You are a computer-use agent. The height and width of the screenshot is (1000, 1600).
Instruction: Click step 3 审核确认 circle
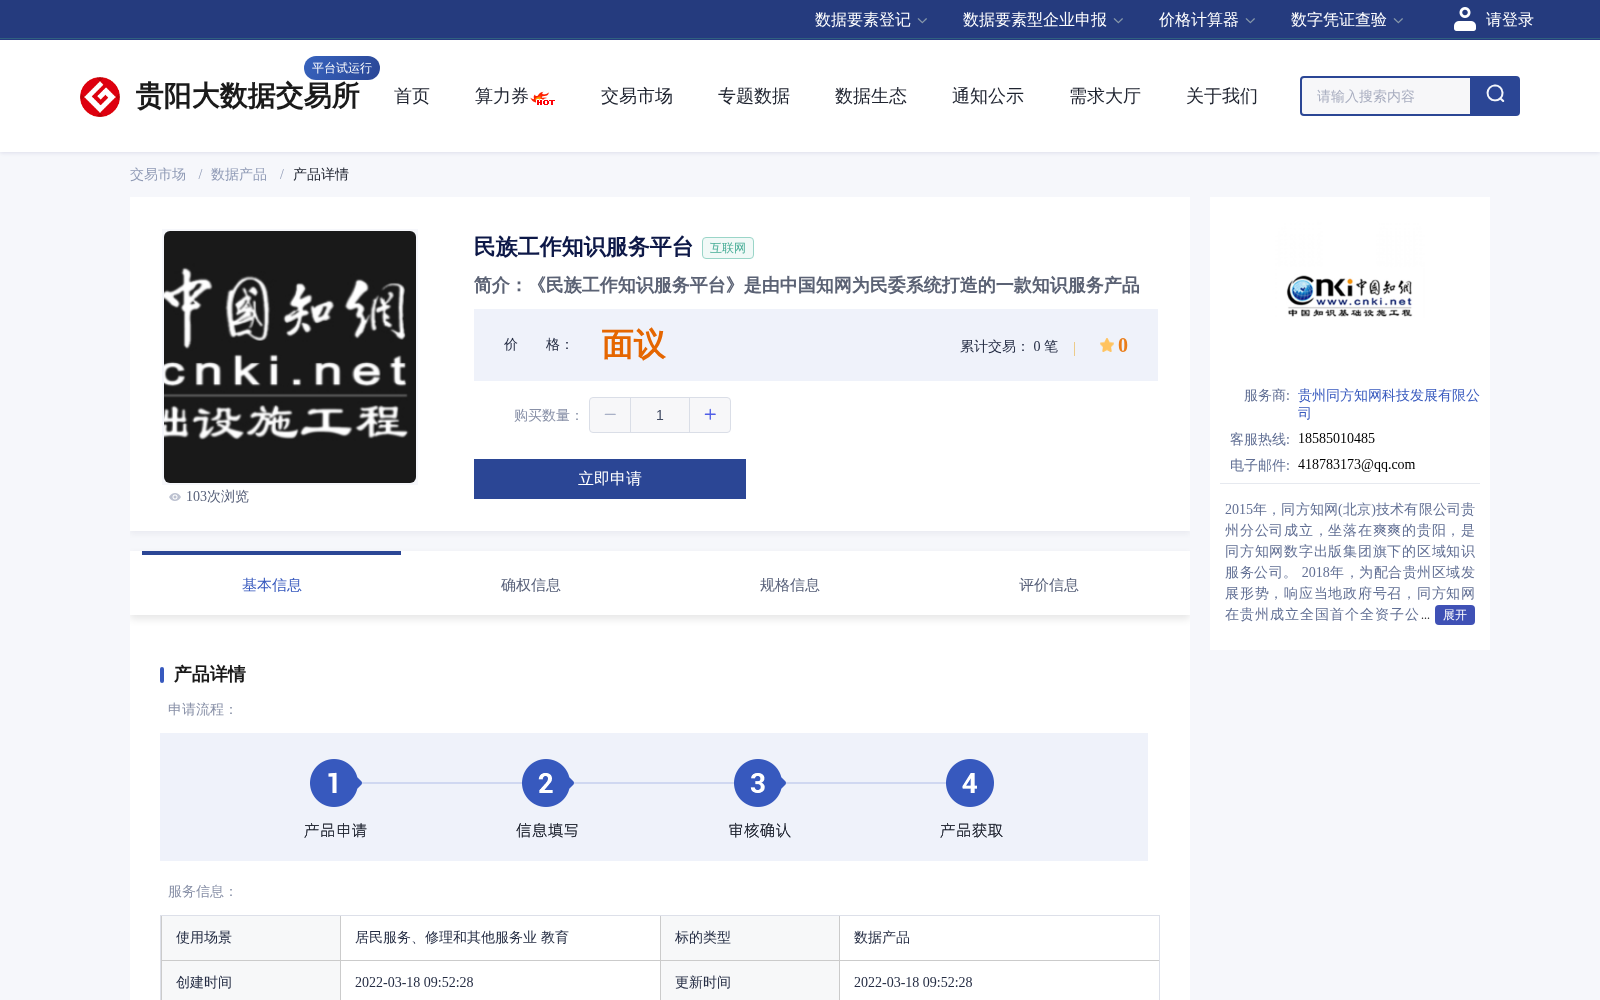point(758,783)
